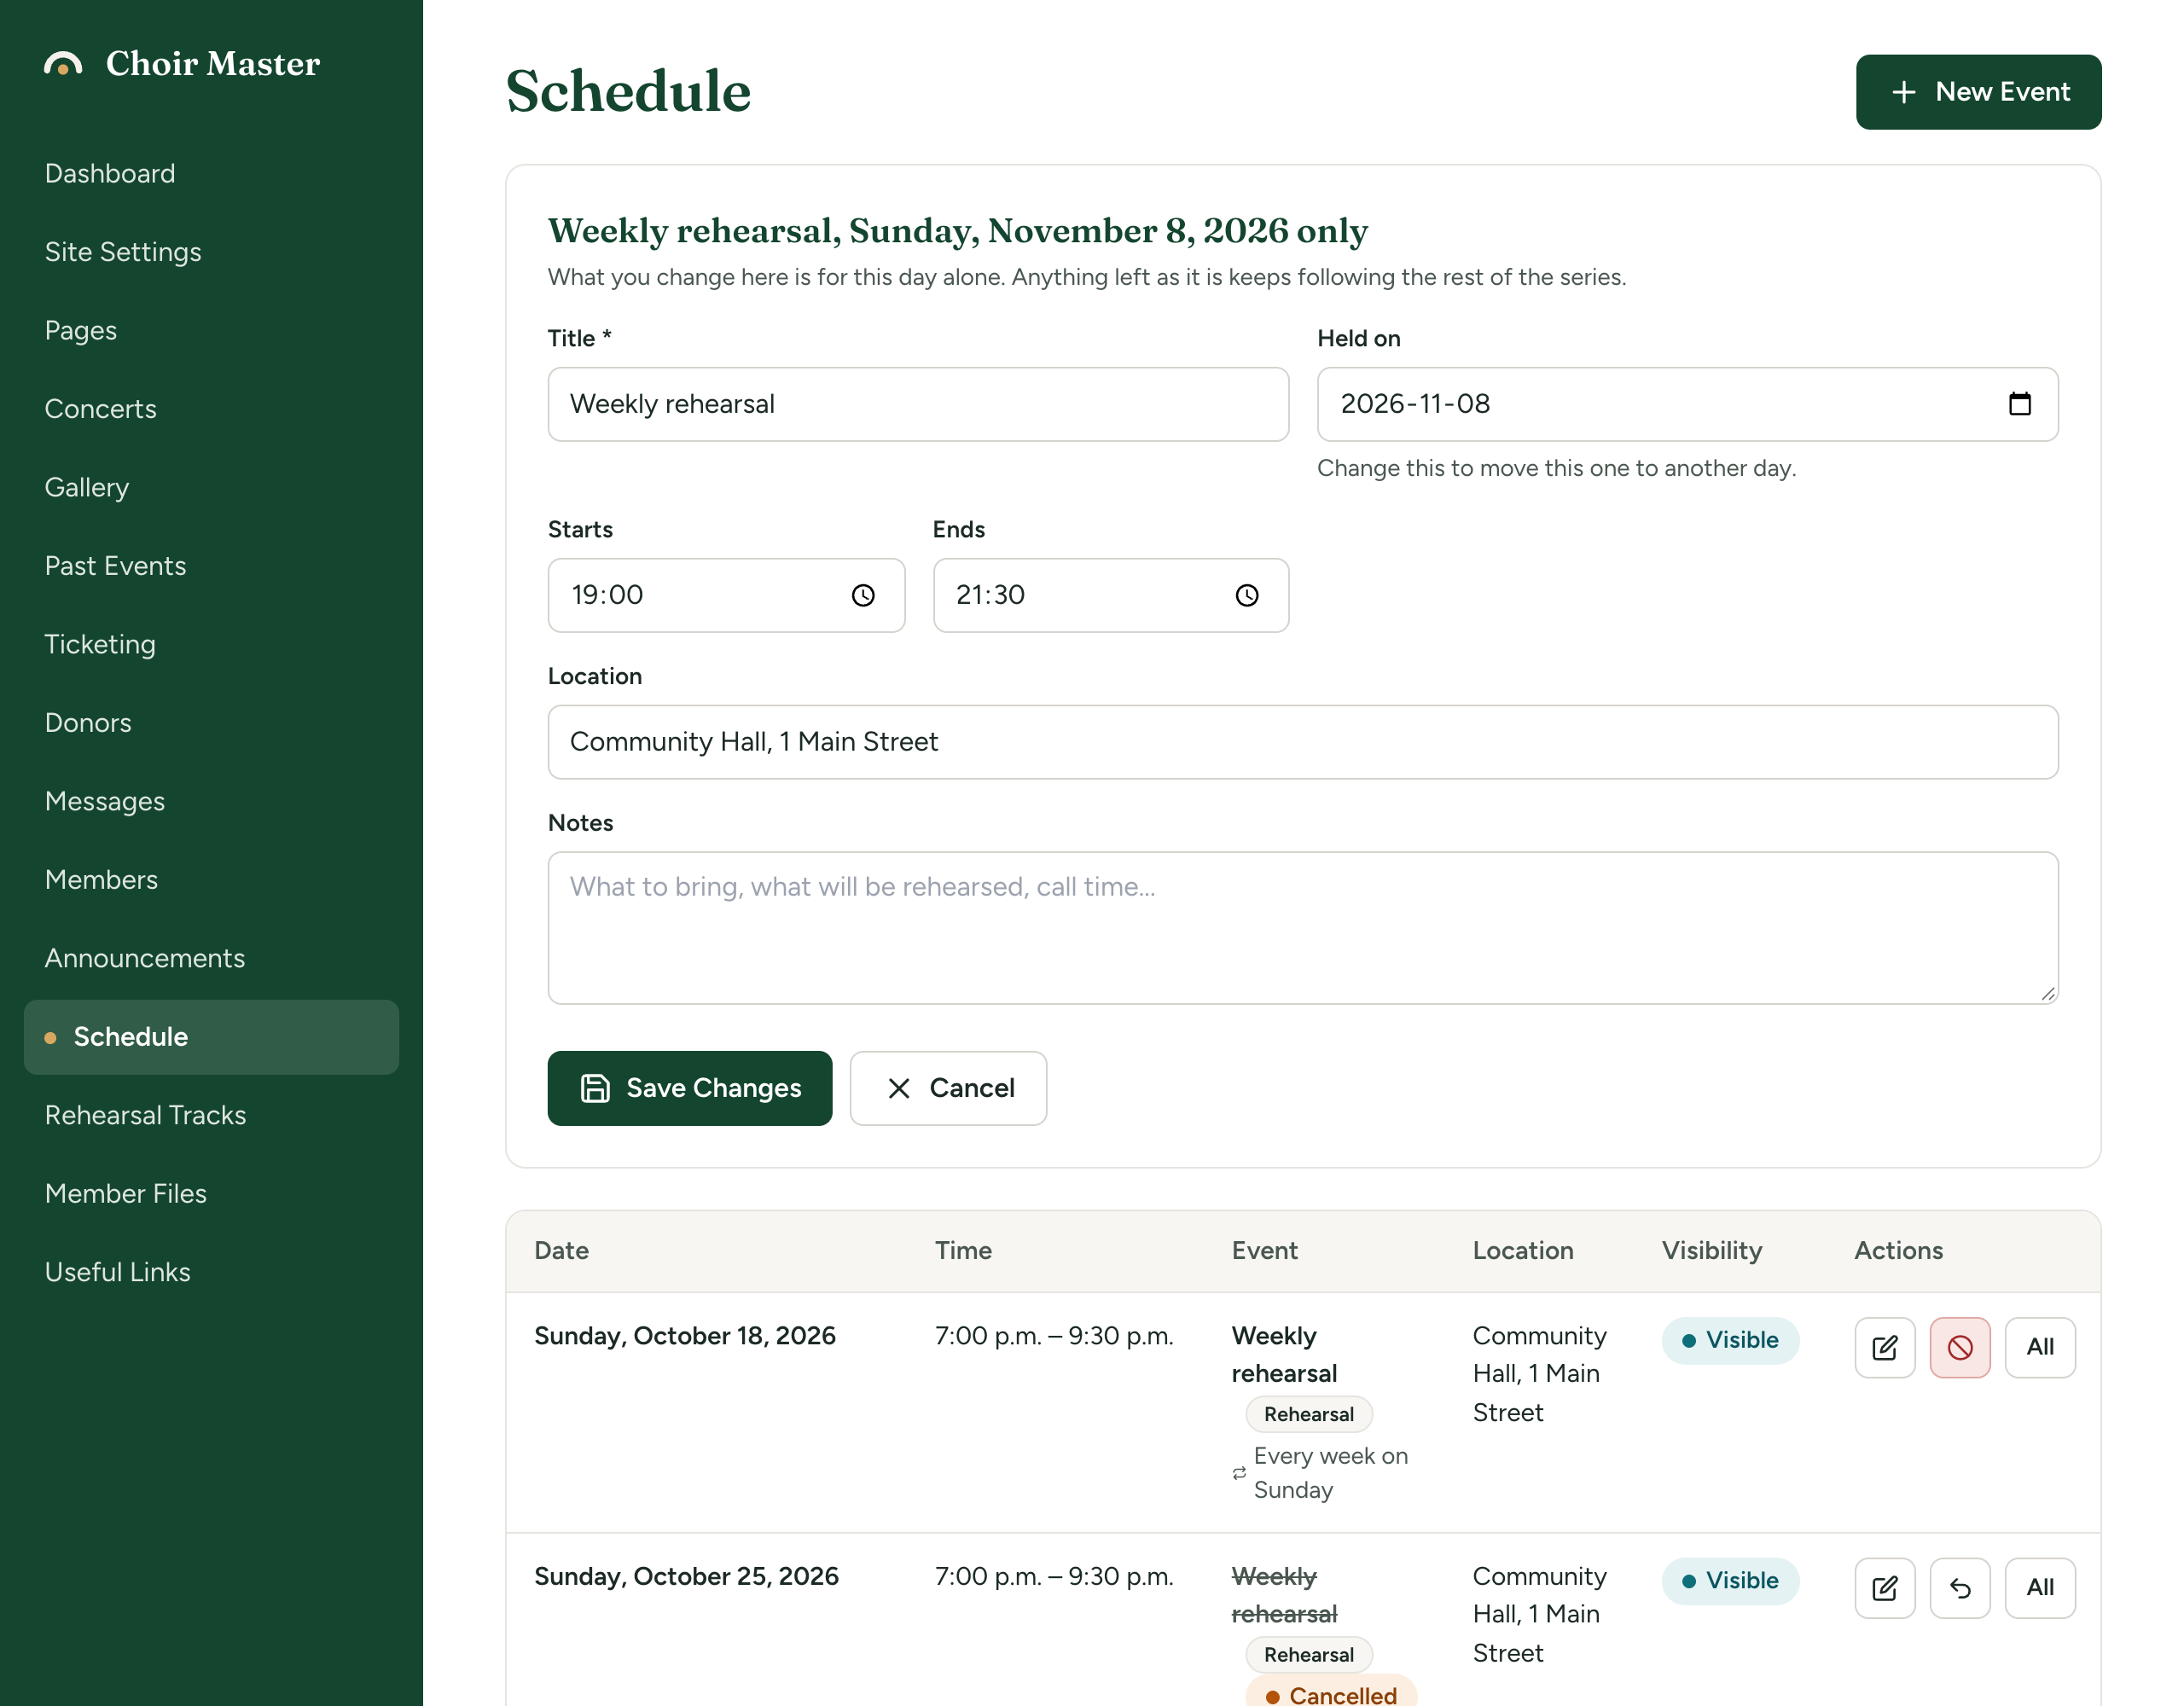Image resolution: width=2184 pixels, height=1706 pixels.
Task: Cancel editing the rehearsal
Action: click(948, 1088)
